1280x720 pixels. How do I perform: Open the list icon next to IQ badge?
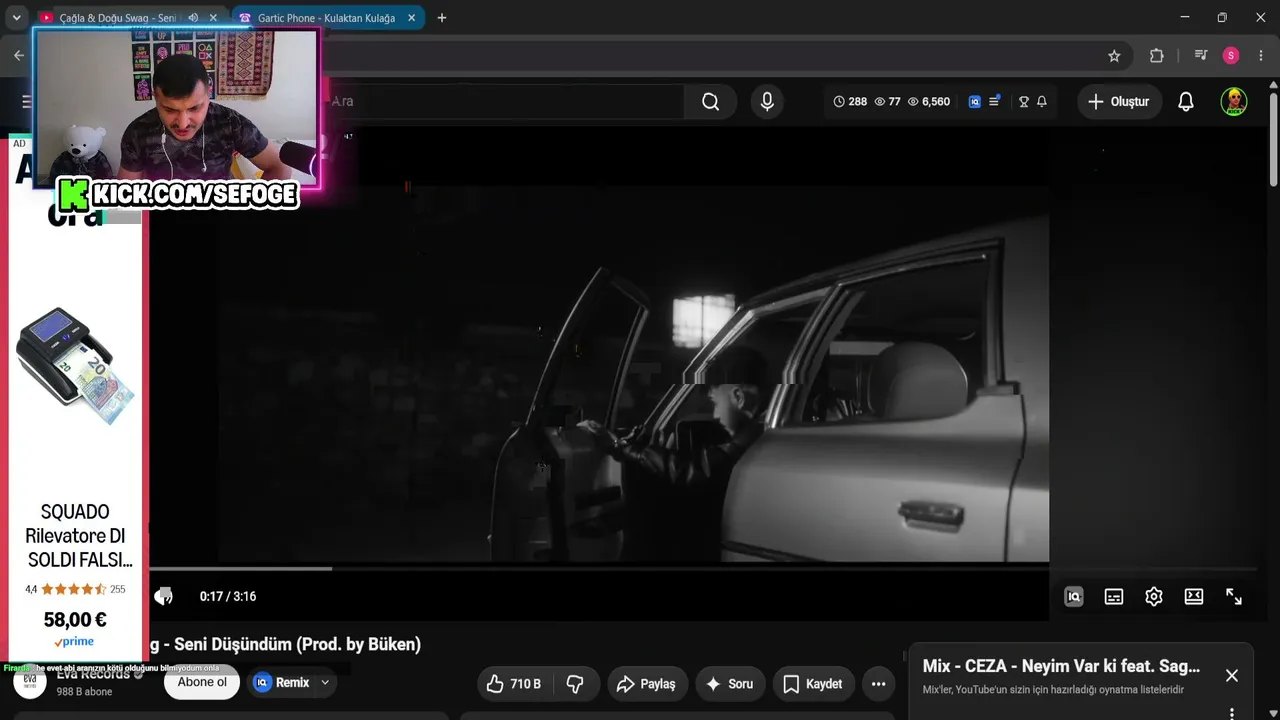pyautogui.click(x=995, y=101)
